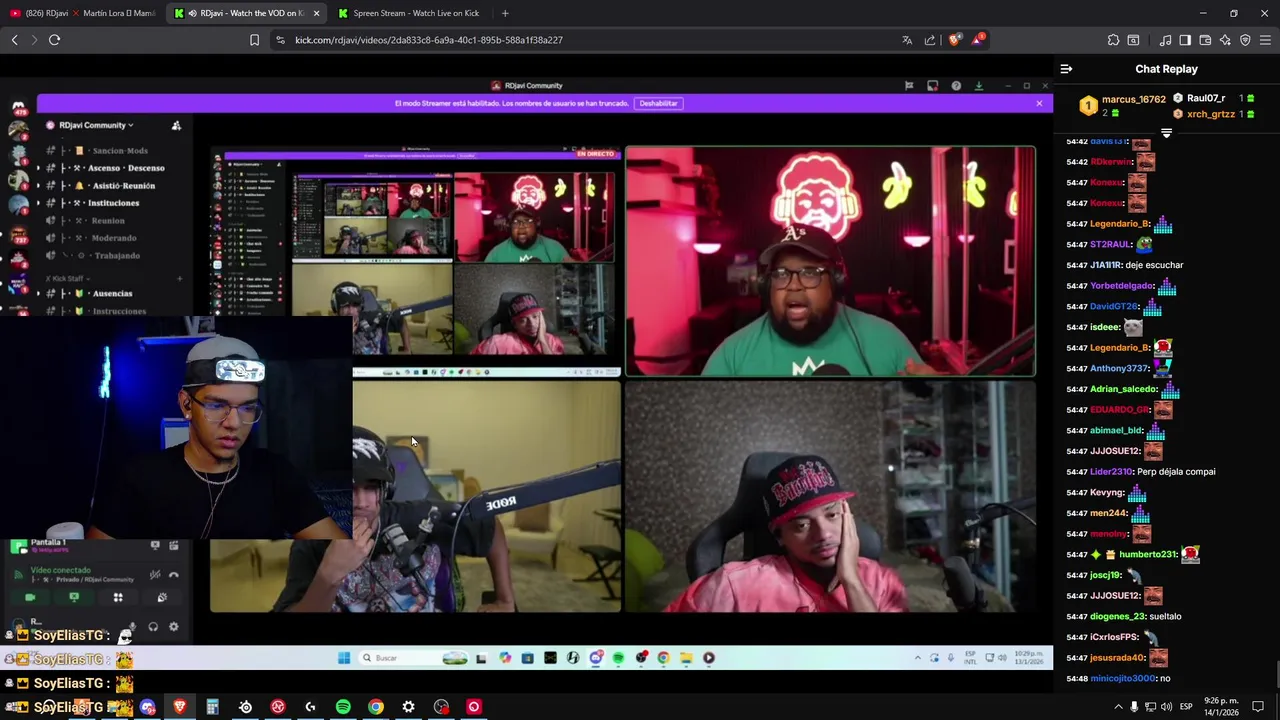Viewport: 1280px width, 720px height.
Task: Open Discord user settings gear
Action: pyautogui.click(x=174, y=627)
